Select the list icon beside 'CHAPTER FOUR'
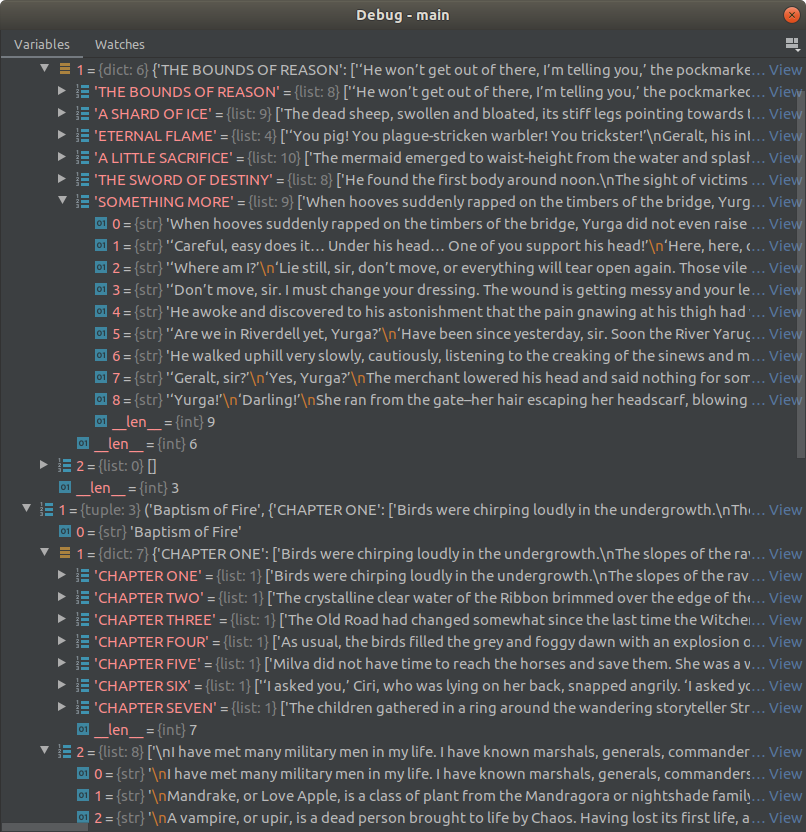Image resolution: width=806 pixels, height=832 pixels. click(83, 642)
